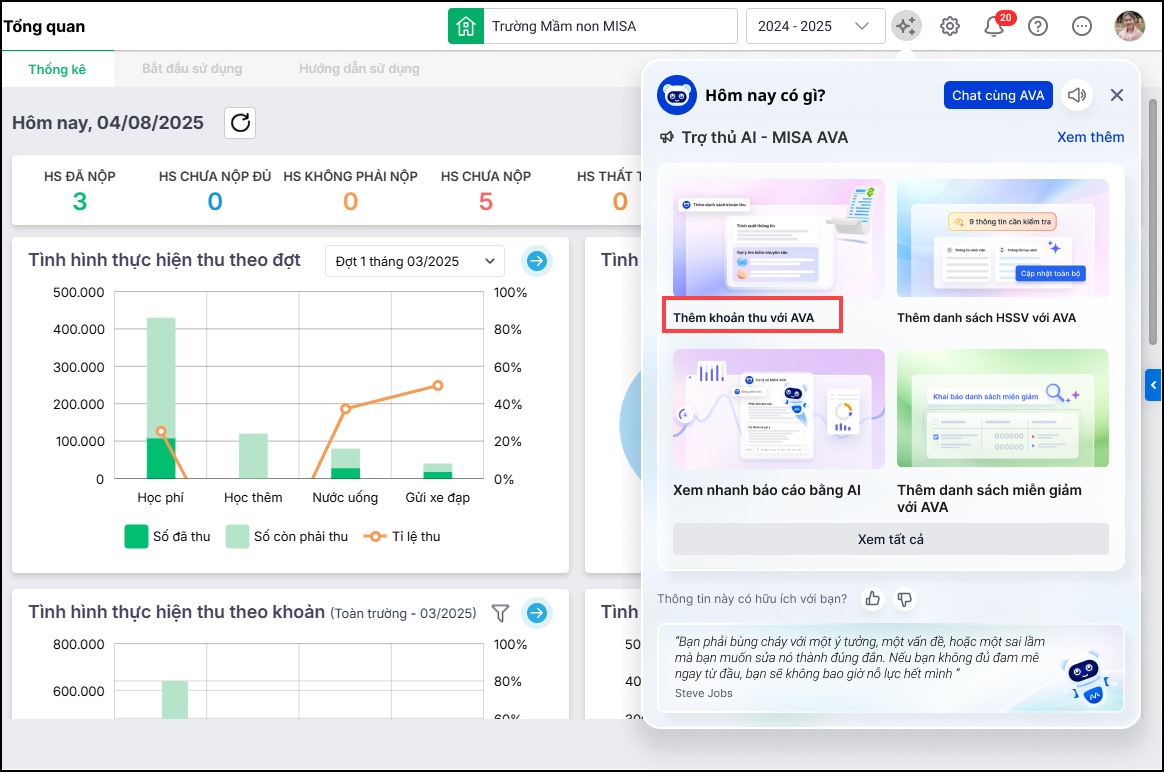1164x772 pixels.
Task: Click the Xem thêm link
Action: [x=1091, y=137]
